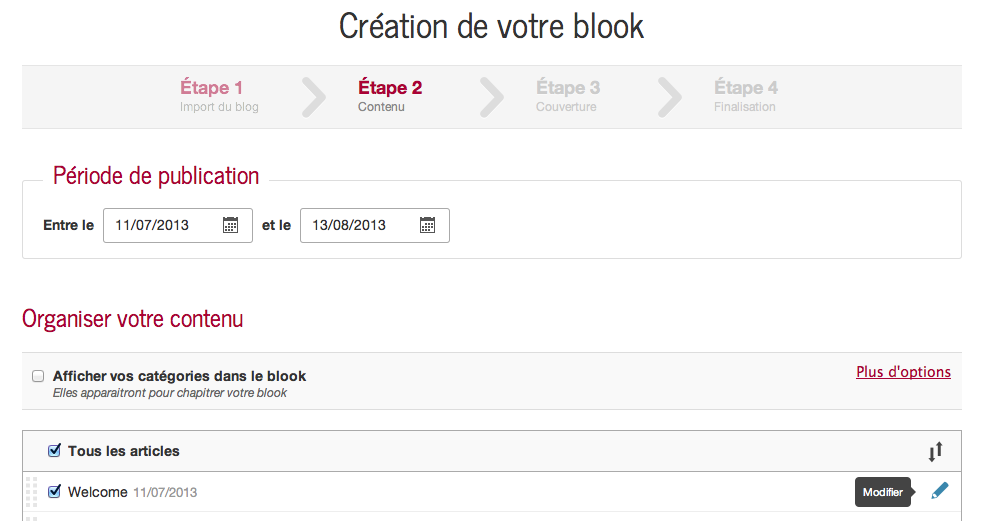Uncheck the Welcome article checkbox

pyautogui.click(x=54, y=491)
